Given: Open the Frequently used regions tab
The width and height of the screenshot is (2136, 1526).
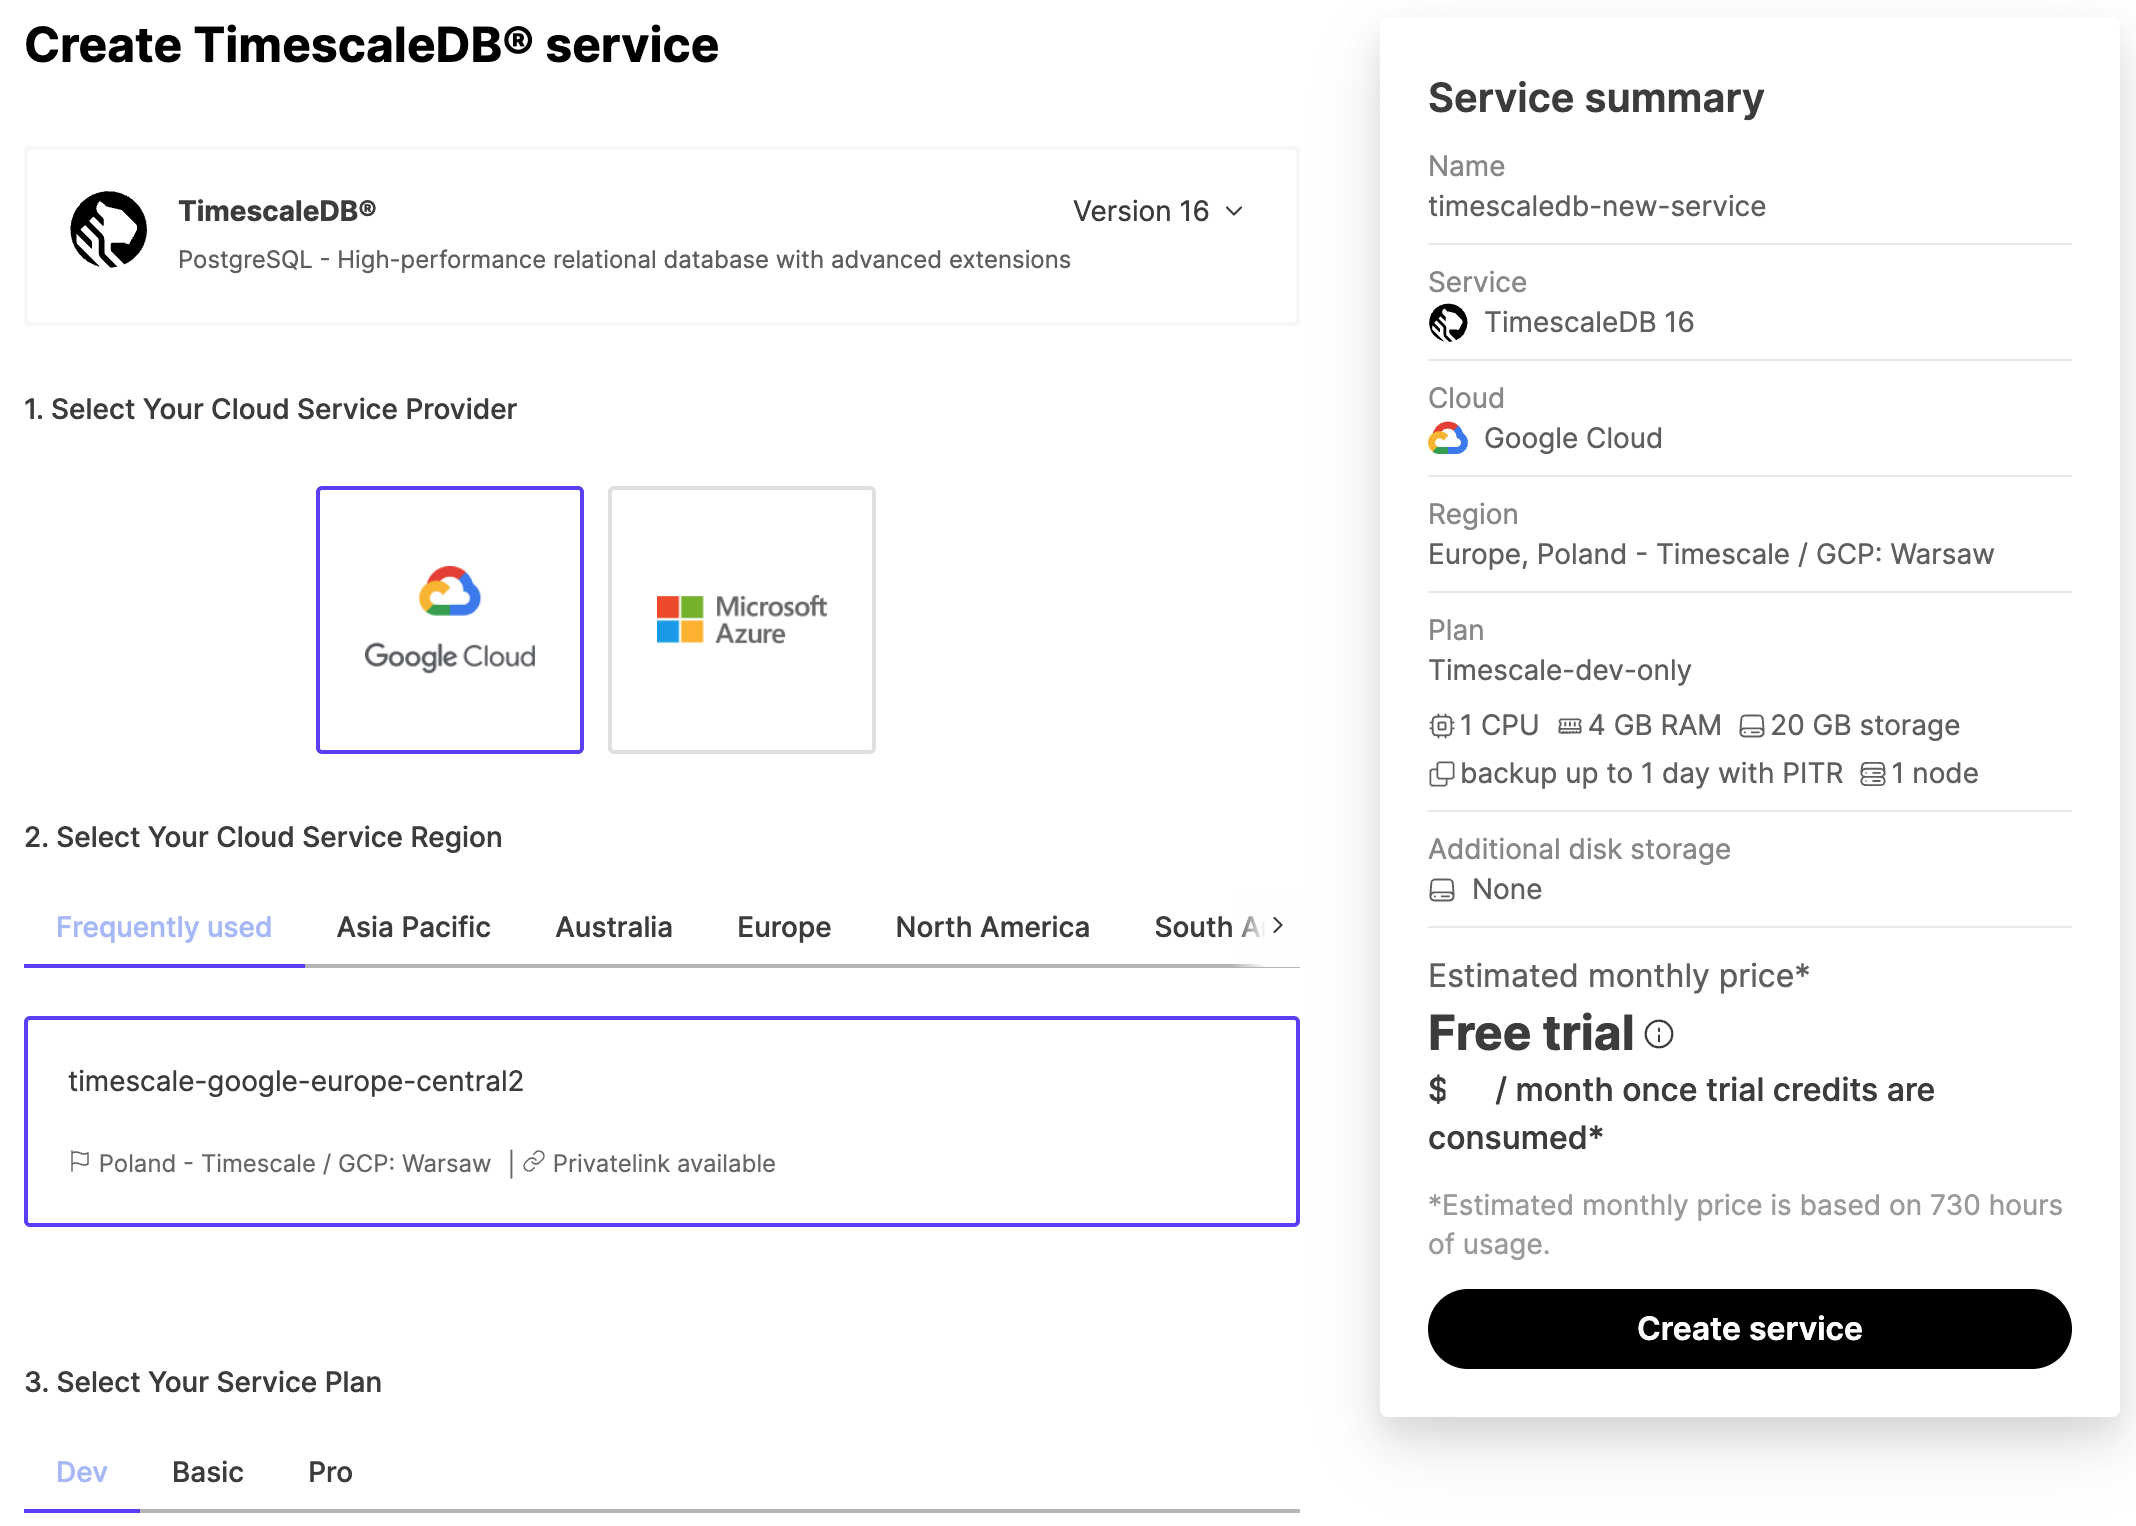Looking at the screenshot, I should pyautogui.click(x=163, y=926).
